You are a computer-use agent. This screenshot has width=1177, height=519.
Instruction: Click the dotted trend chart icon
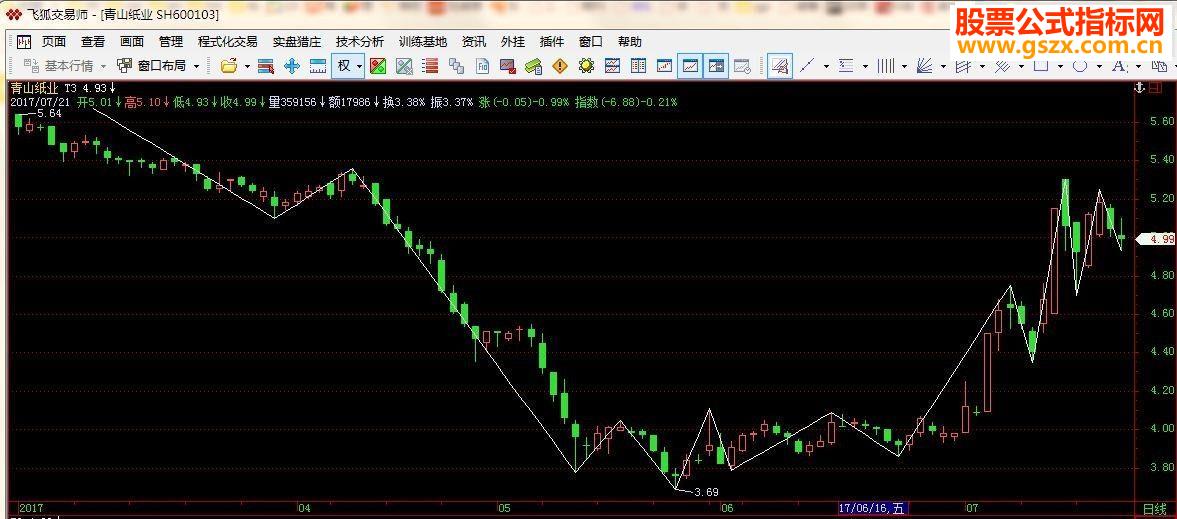click(664, 66)
